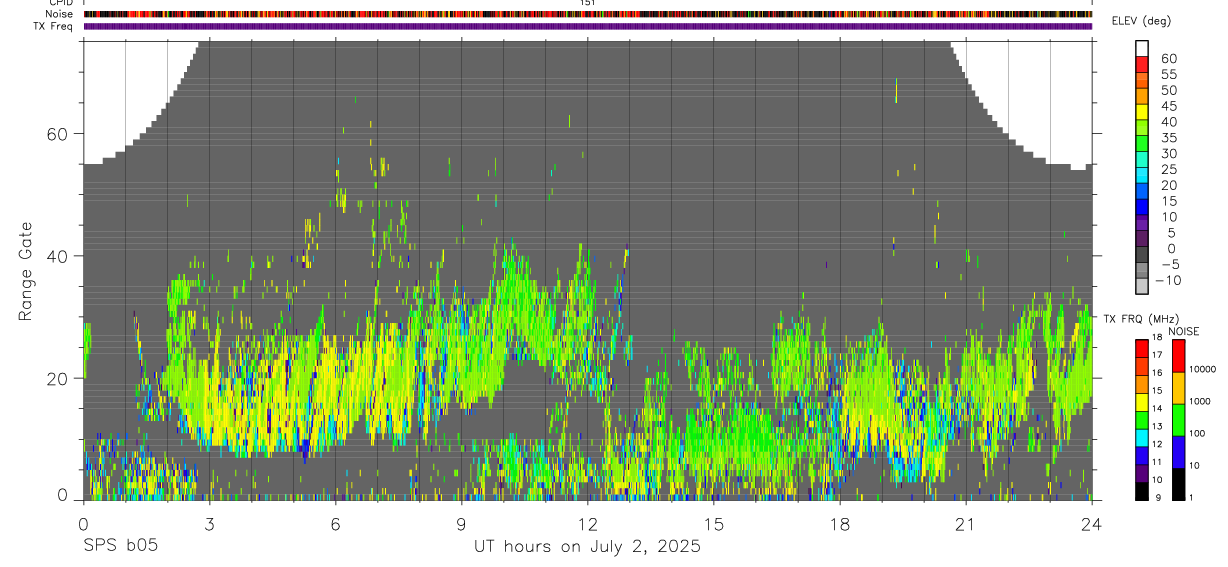Viewport: 1228px width, 567px height.
Task: Click '45' label on ELEV scale
Action: (1168, 106)
